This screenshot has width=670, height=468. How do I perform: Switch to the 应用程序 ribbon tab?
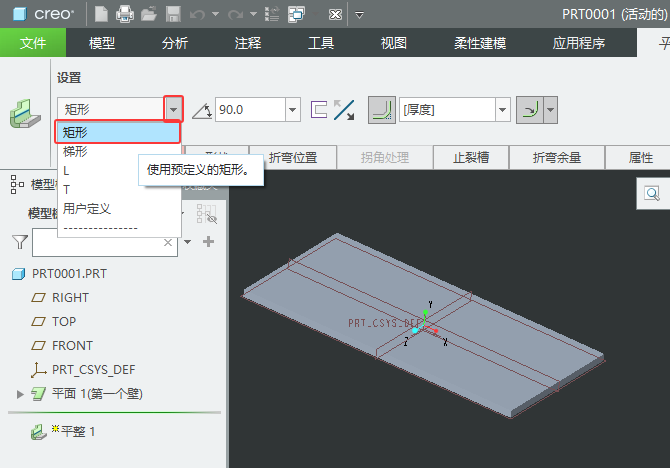click(579, 43)
